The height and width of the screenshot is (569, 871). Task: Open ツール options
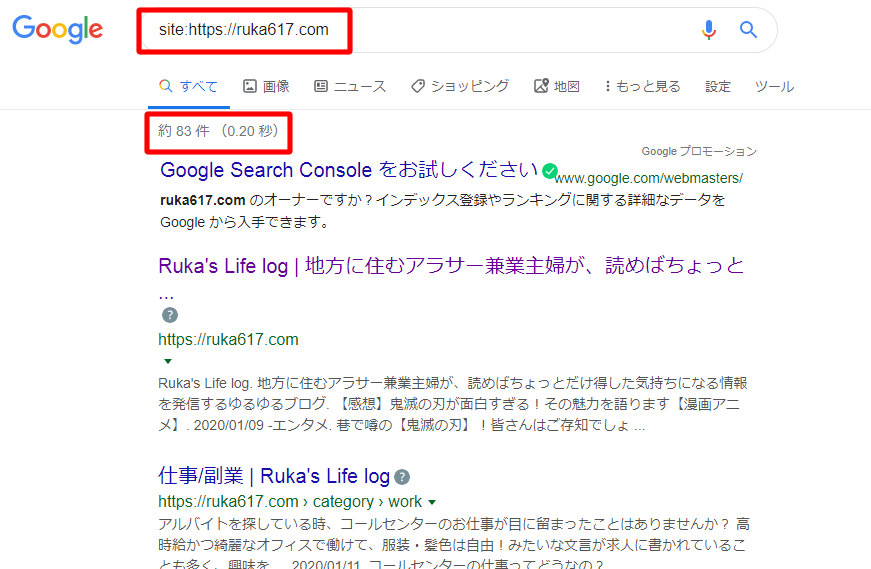point(774,86)
